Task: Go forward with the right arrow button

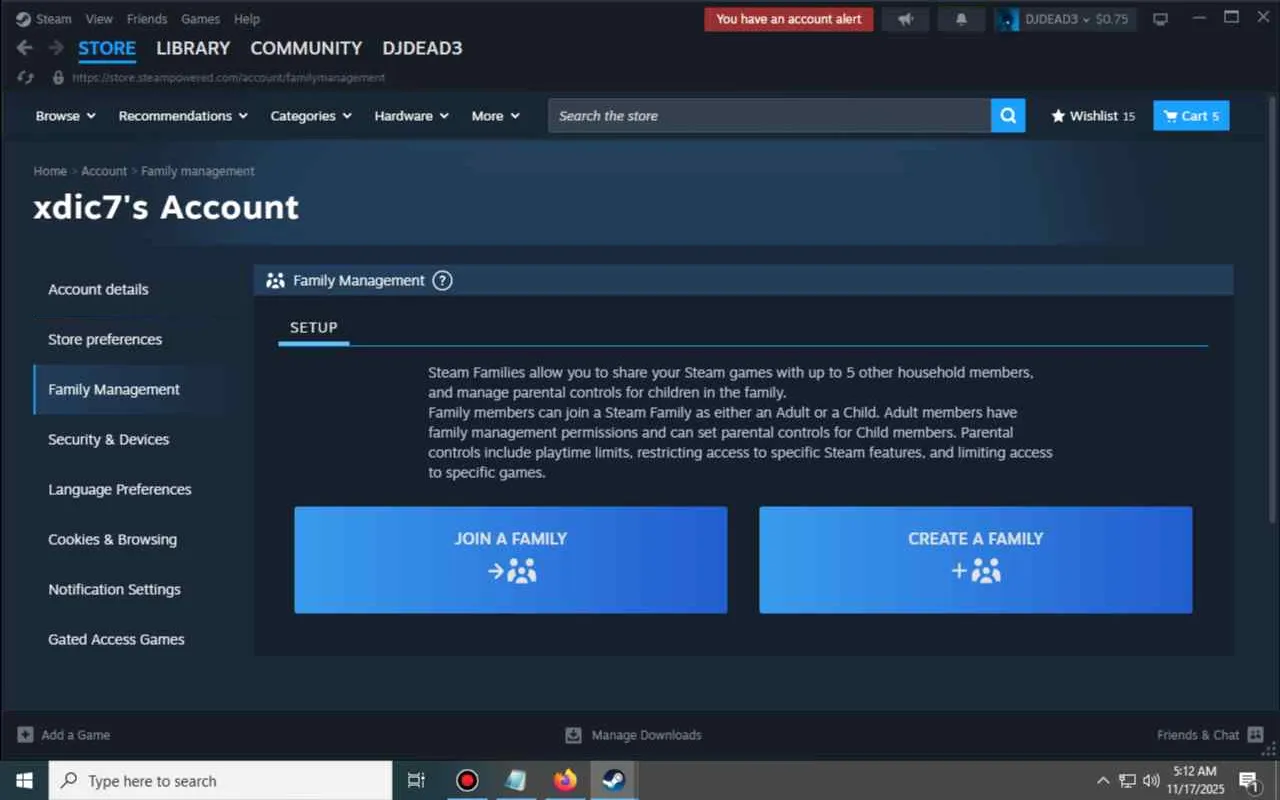Action: click(x=56, y=48)
